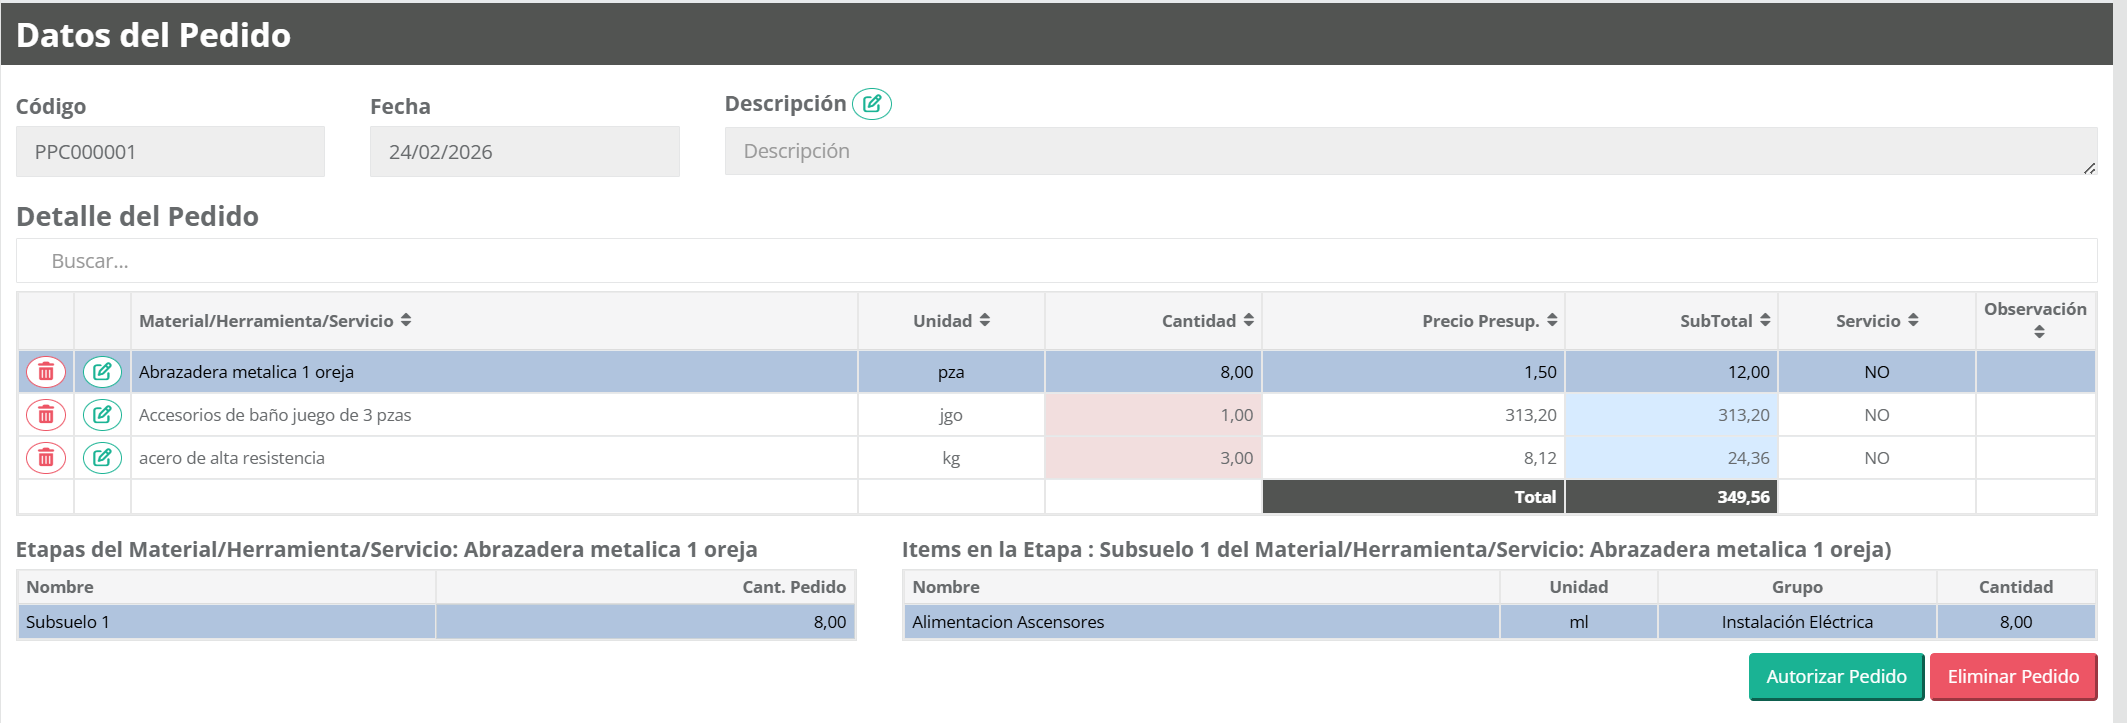2127x723 pixels.
Task: Click the unit cell kg
Action: [951, 458]
